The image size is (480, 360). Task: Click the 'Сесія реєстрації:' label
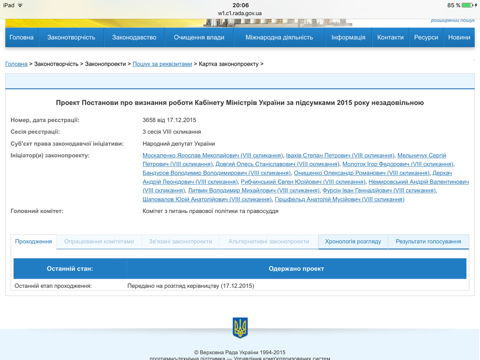(35, 132)
